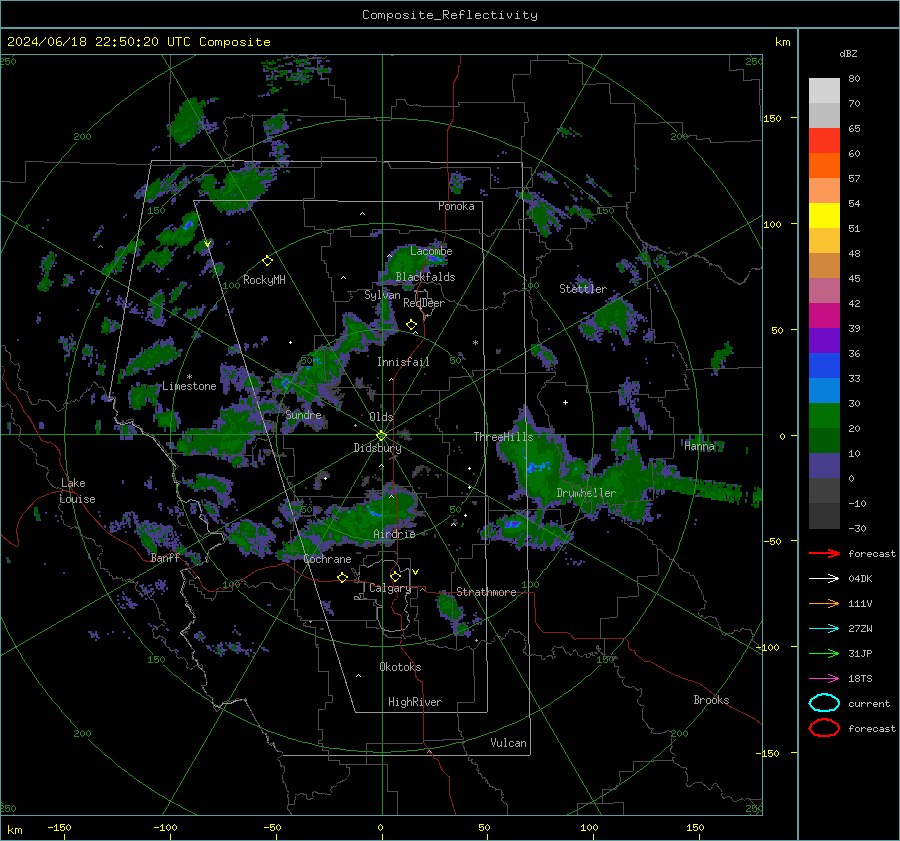Click the Cochrane city label
The width and height of the screenshot is (900, 841).
tap(327, 559)
